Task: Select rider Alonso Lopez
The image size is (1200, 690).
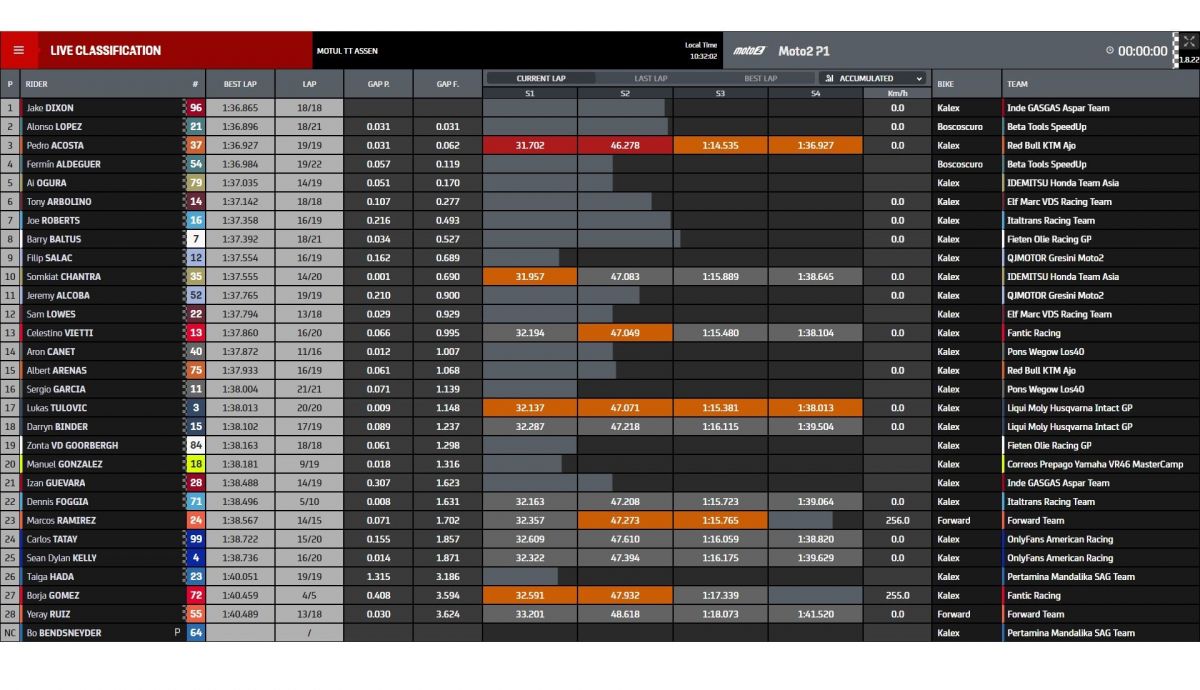Action: pyautogui.click(x=54, y=127)
